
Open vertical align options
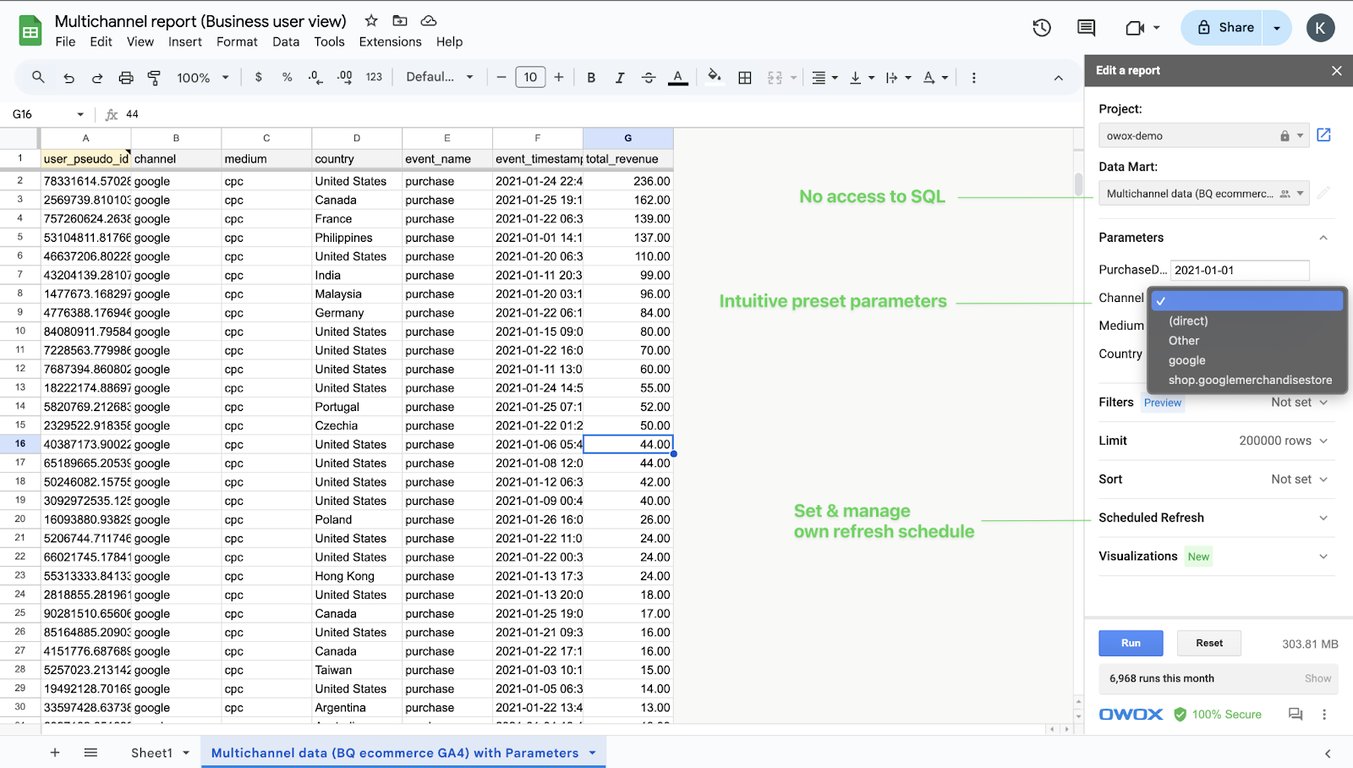point(861,77)
